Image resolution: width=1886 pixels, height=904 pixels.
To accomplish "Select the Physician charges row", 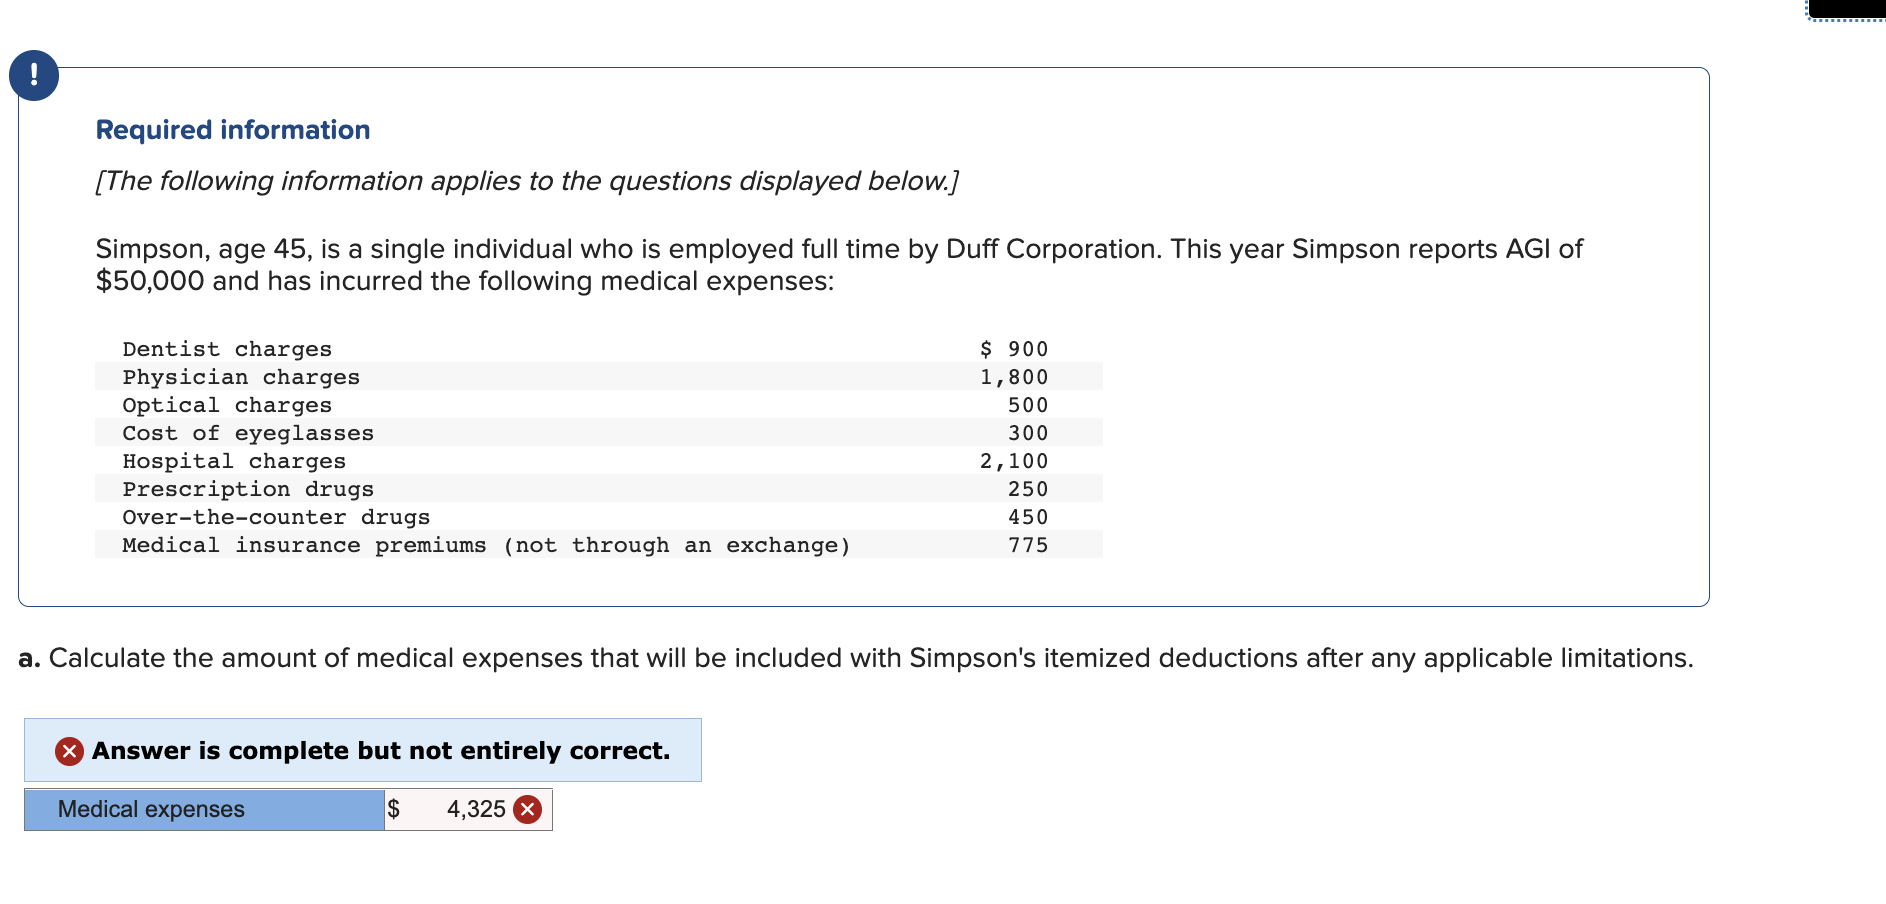I will click(x=598, y=377).
